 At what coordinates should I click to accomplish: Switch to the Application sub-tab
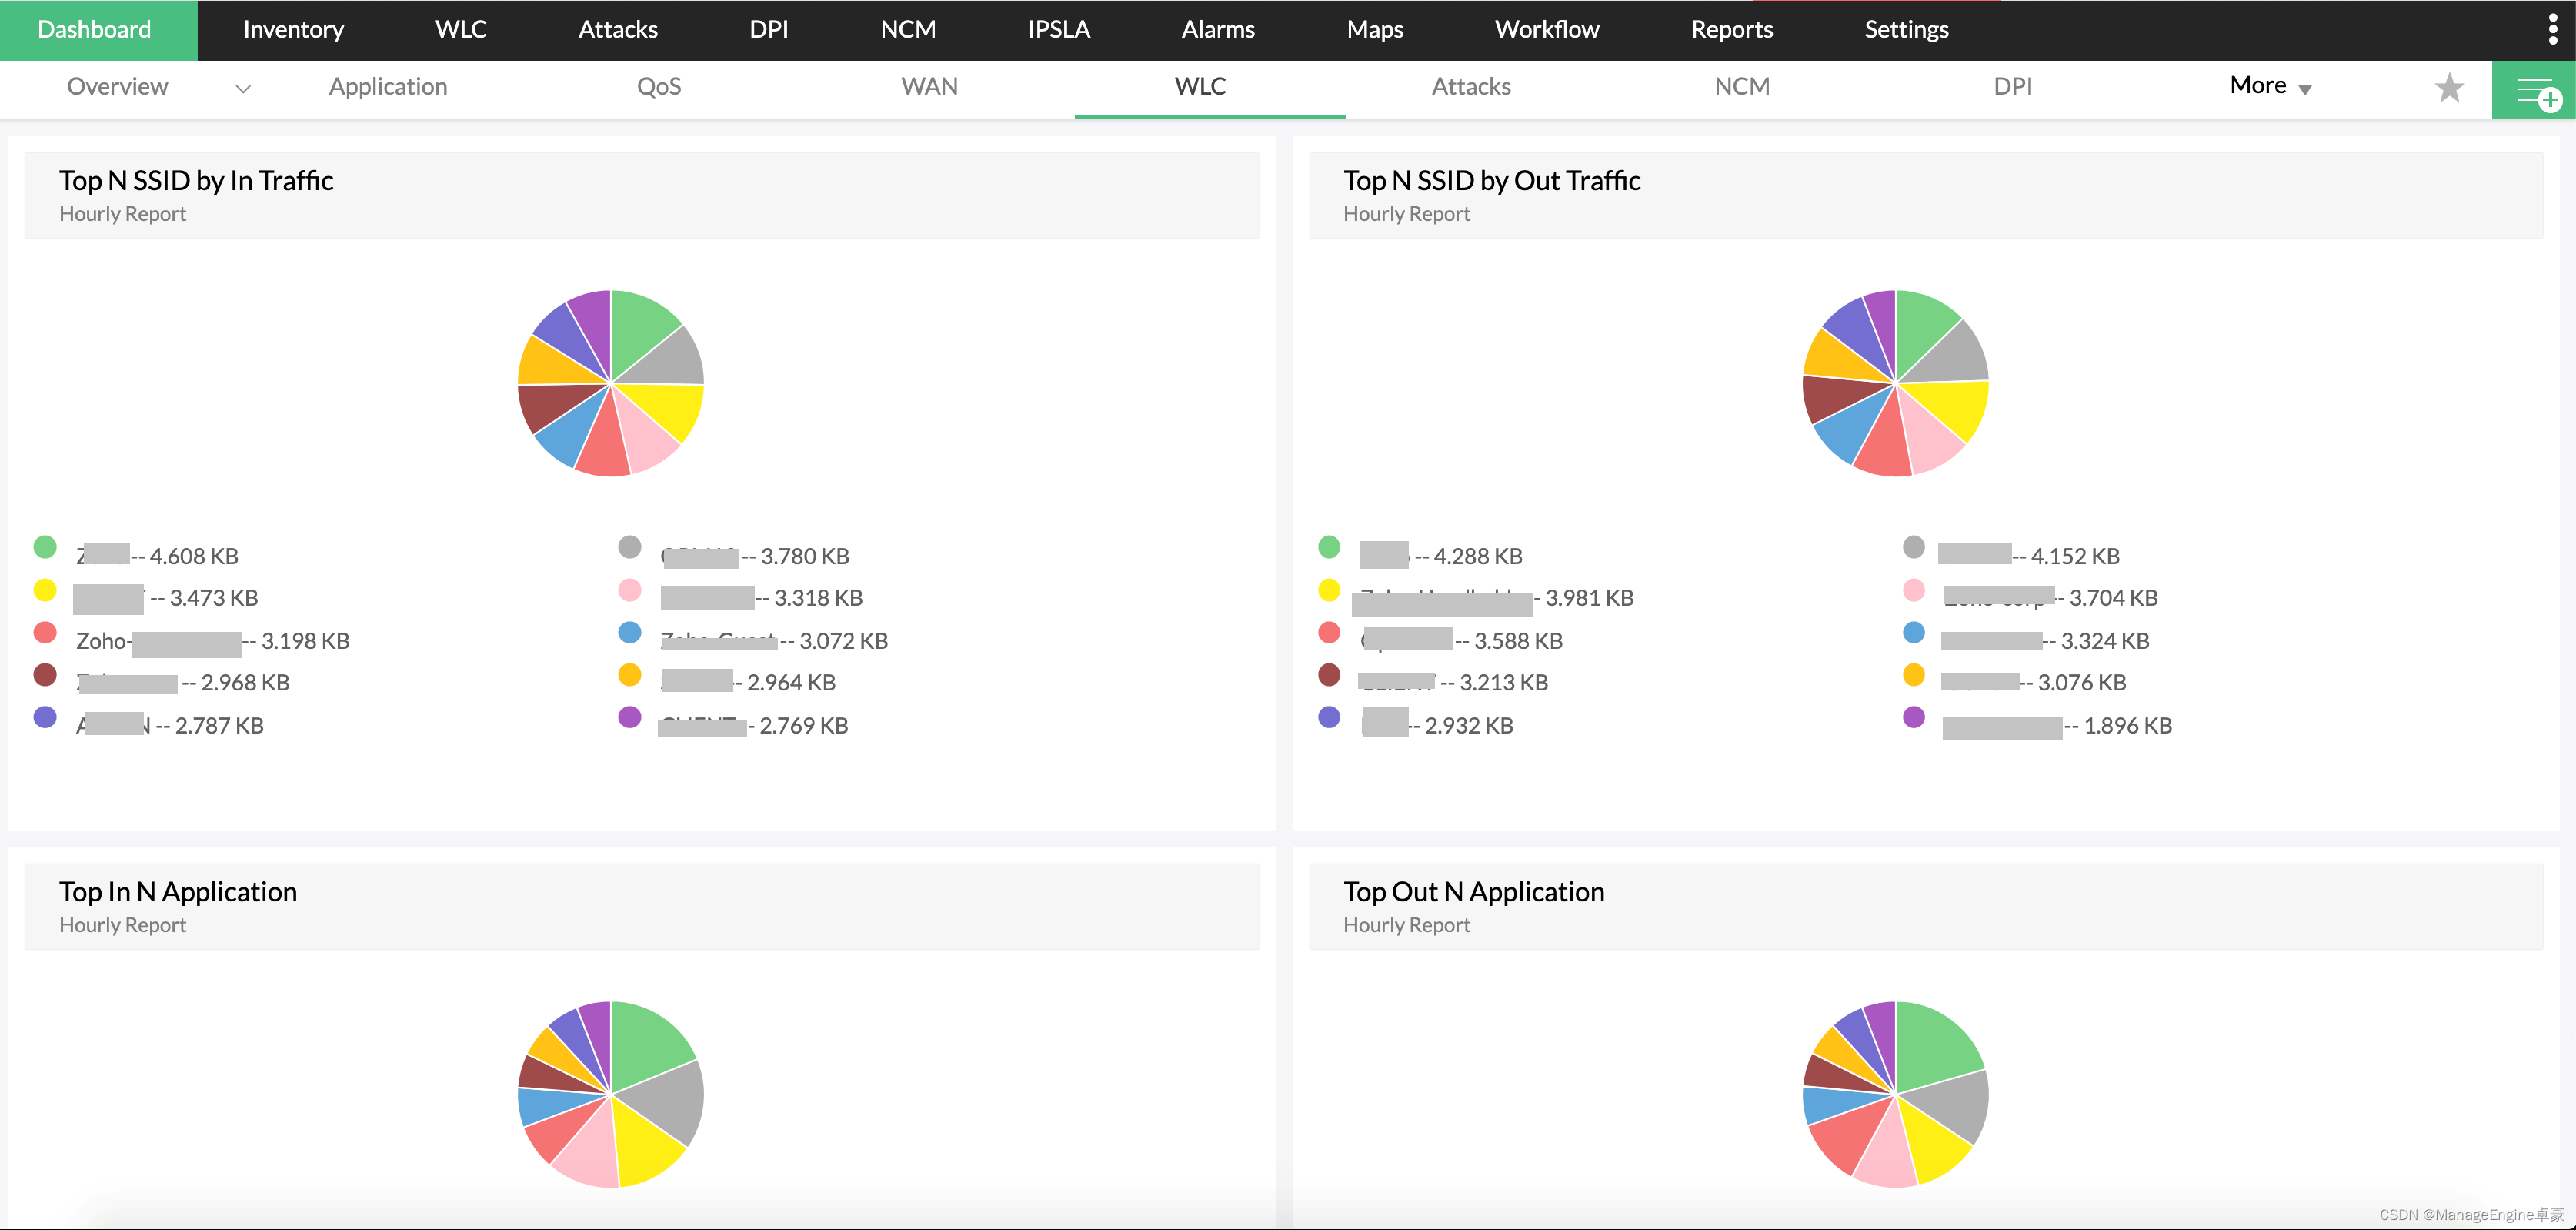[388, 87]
